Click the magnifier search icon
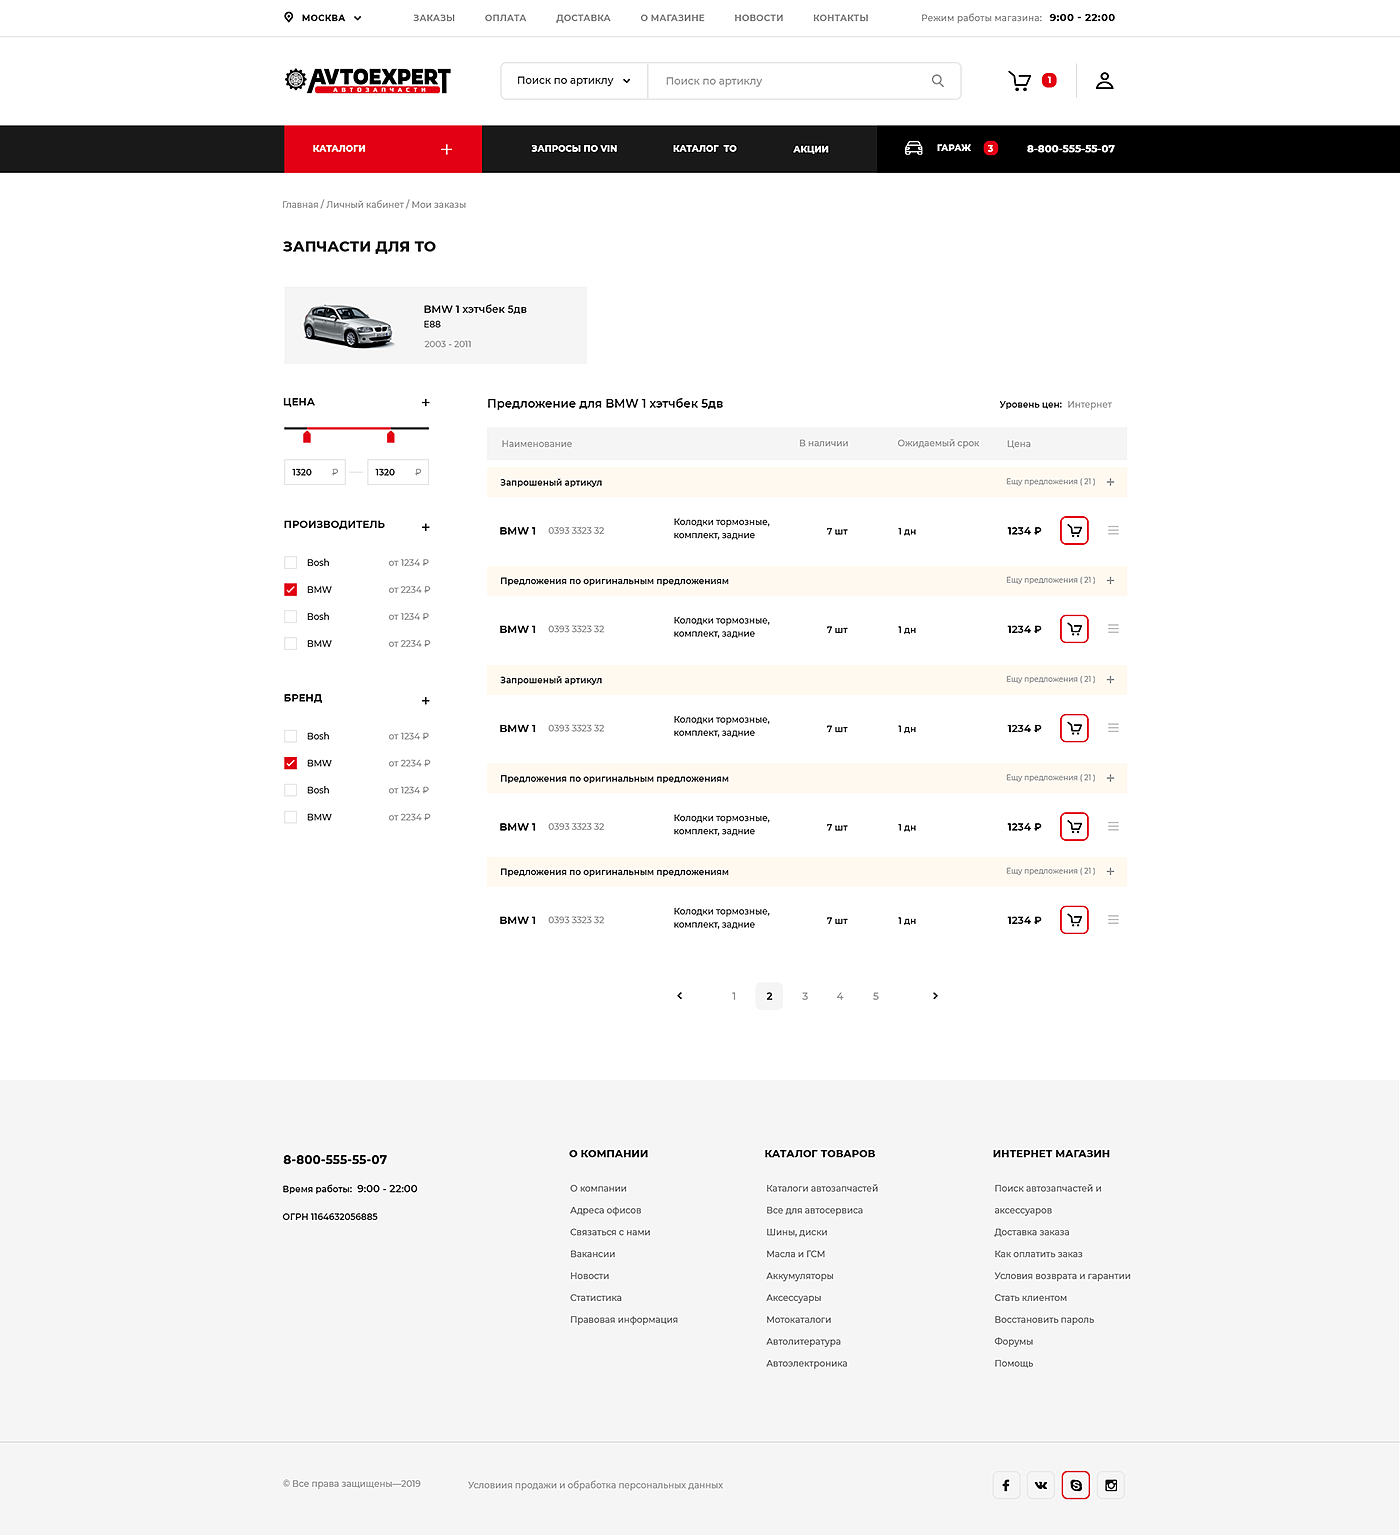 point(938,81)
